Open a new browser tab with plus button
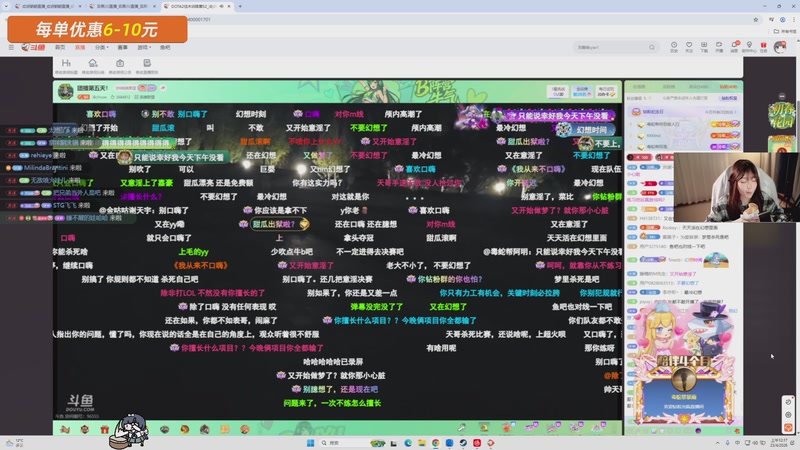 click(x=240, y=6)
